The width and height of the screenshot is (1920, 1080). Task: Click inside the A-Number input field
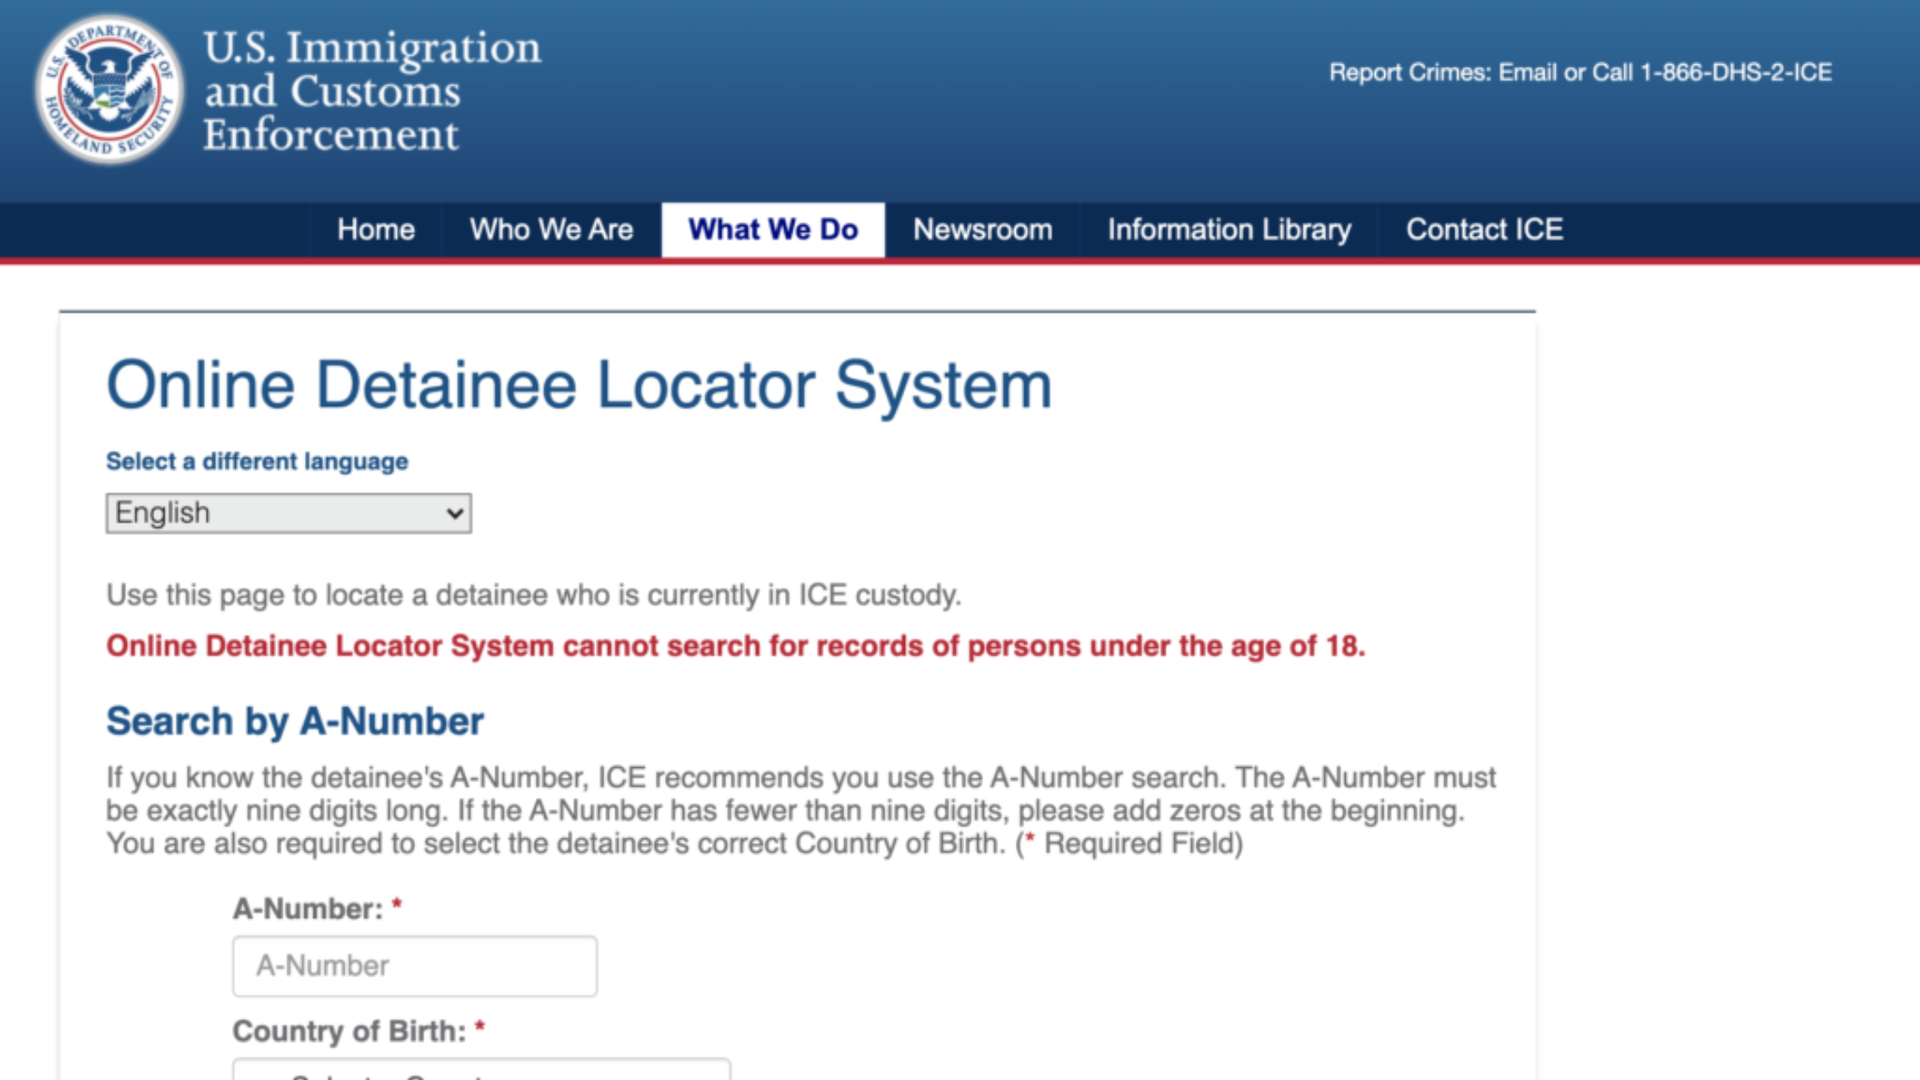pos(414,966)
